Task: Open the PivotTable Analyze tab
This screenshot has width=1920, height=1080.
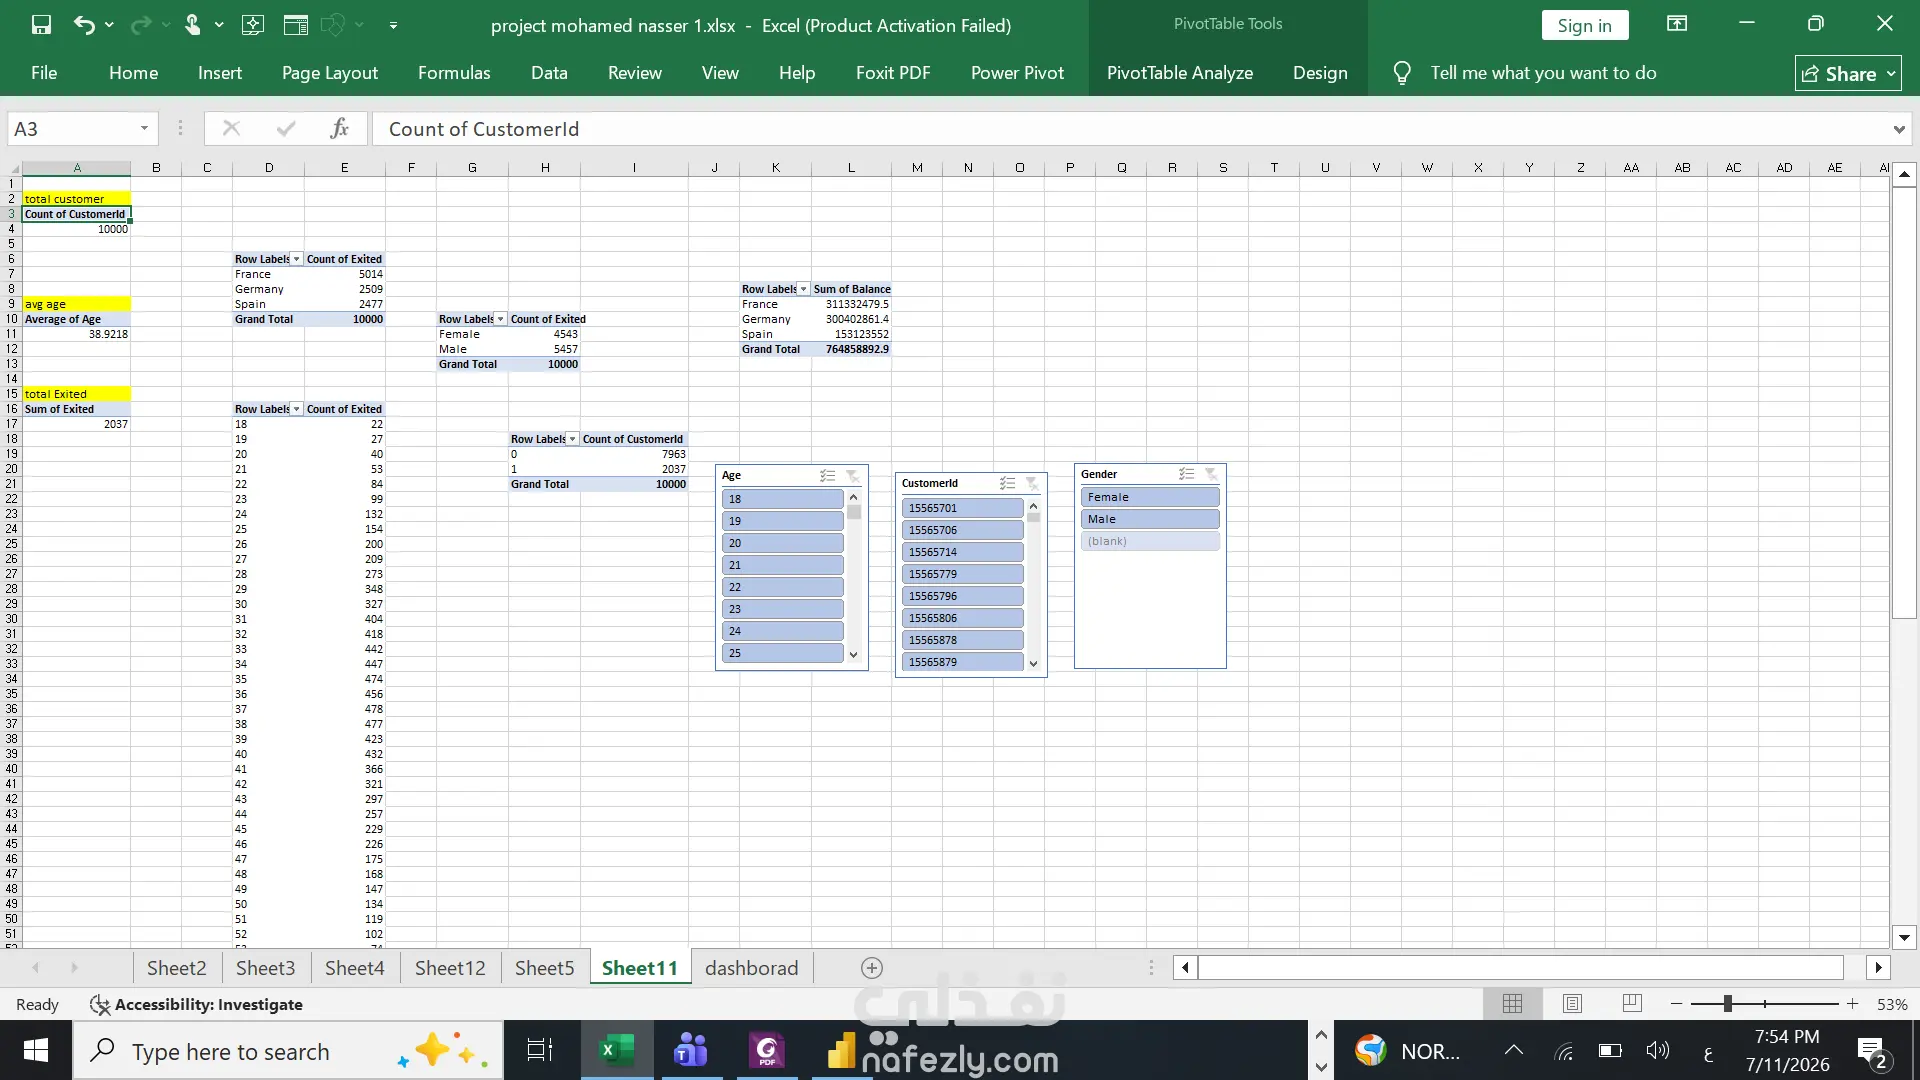Action: (x=1180, y=73)
